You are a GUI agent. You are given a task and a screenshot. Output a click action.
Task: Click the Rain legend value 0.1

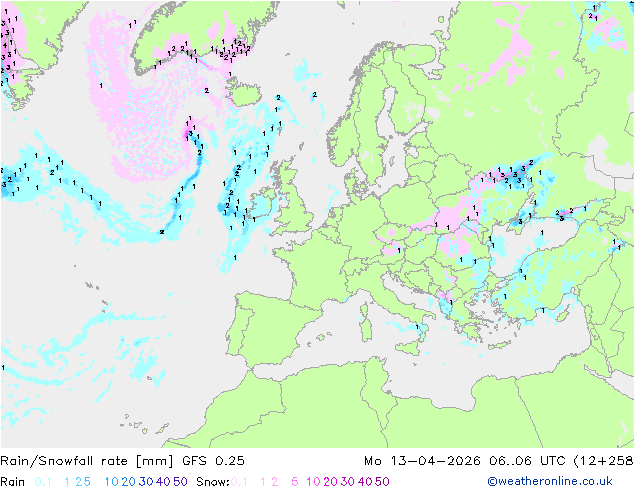[x=43, y=482]
